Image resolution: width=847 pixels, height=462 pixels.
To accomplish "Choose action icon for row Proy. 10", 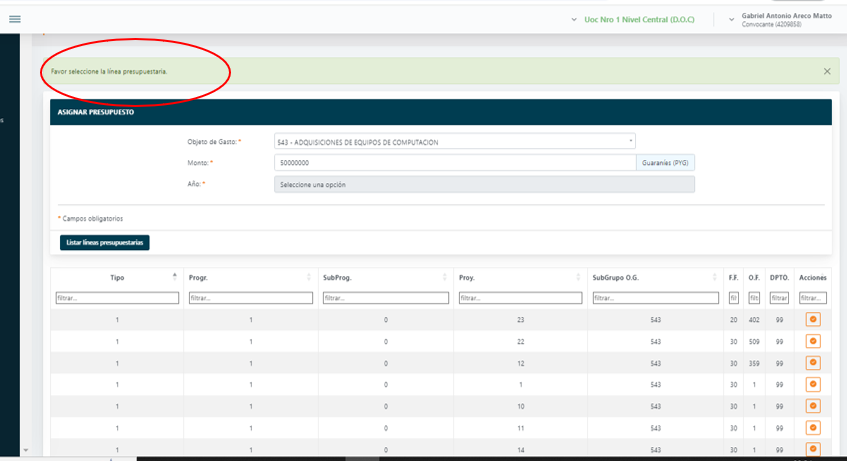I will pyautogui.click(x=813, y=406).
